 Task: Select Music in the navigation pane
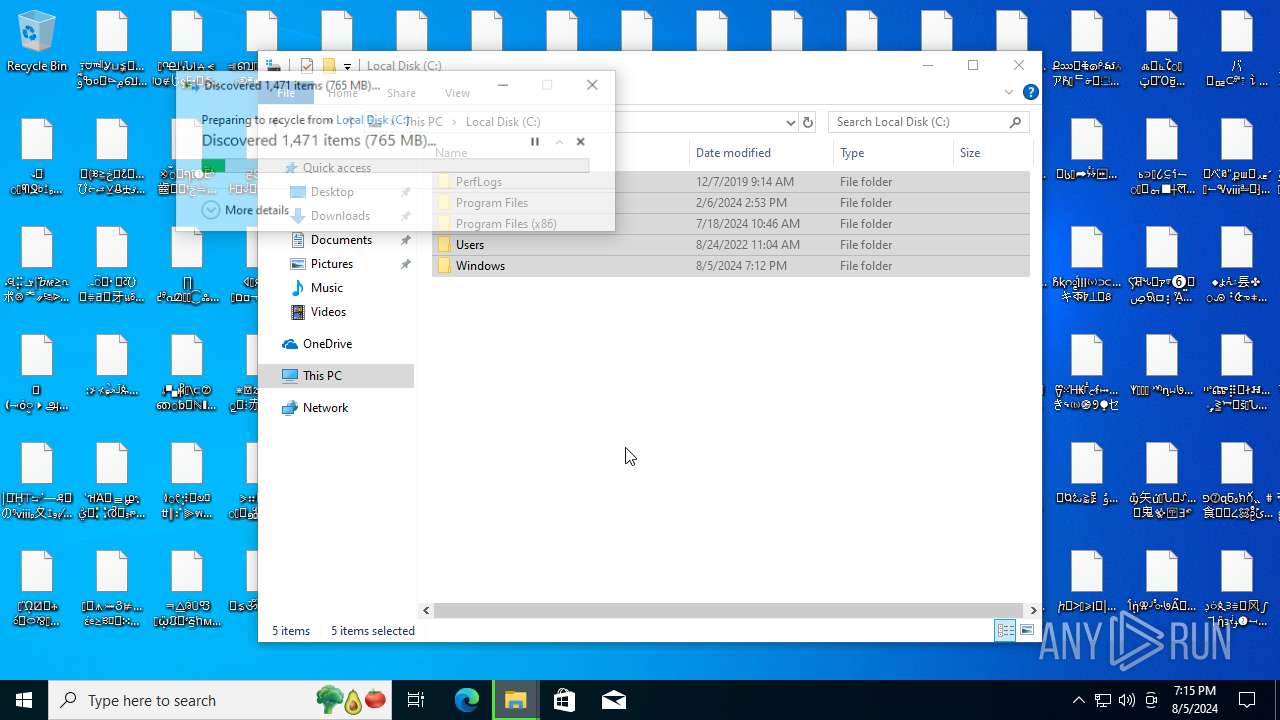pos(326,288)
